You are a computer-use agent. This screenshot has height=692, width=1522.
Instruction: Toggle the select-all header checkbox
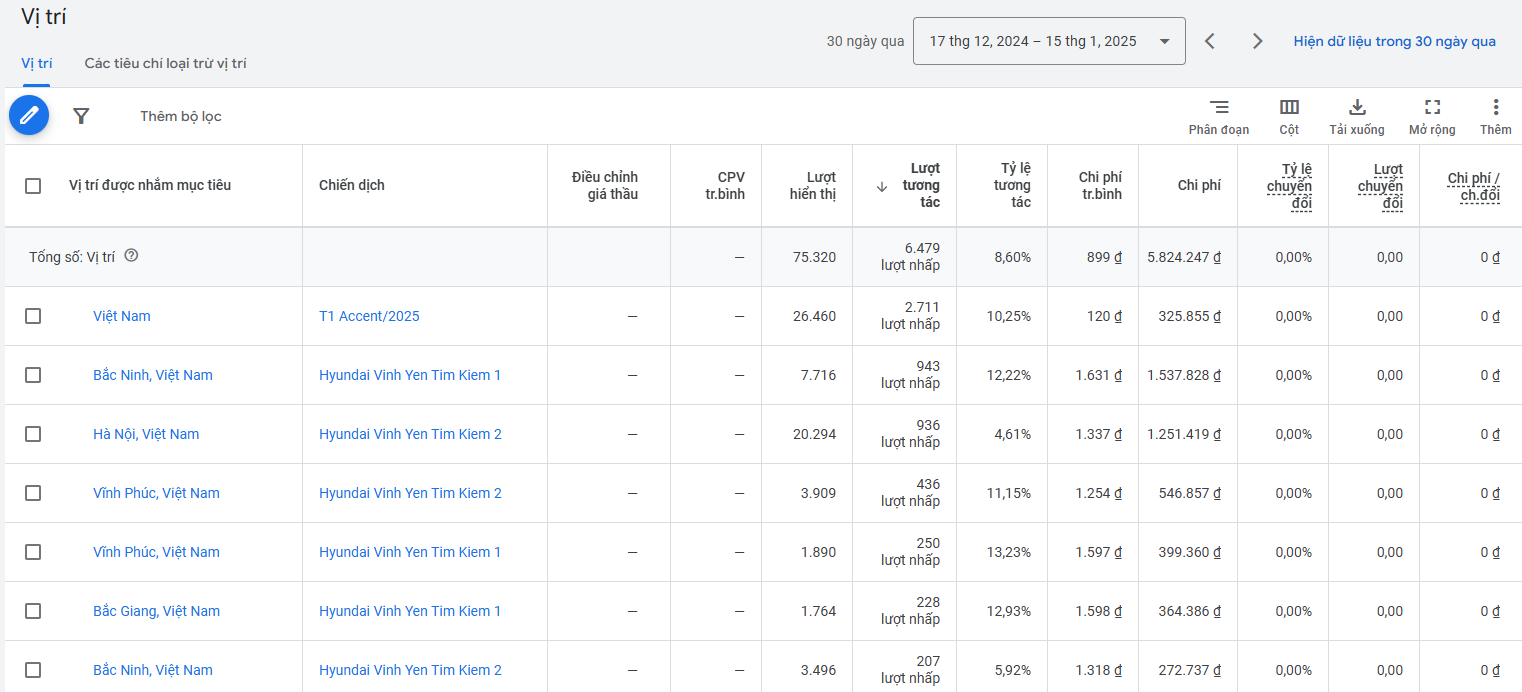[x=33, y=186]
